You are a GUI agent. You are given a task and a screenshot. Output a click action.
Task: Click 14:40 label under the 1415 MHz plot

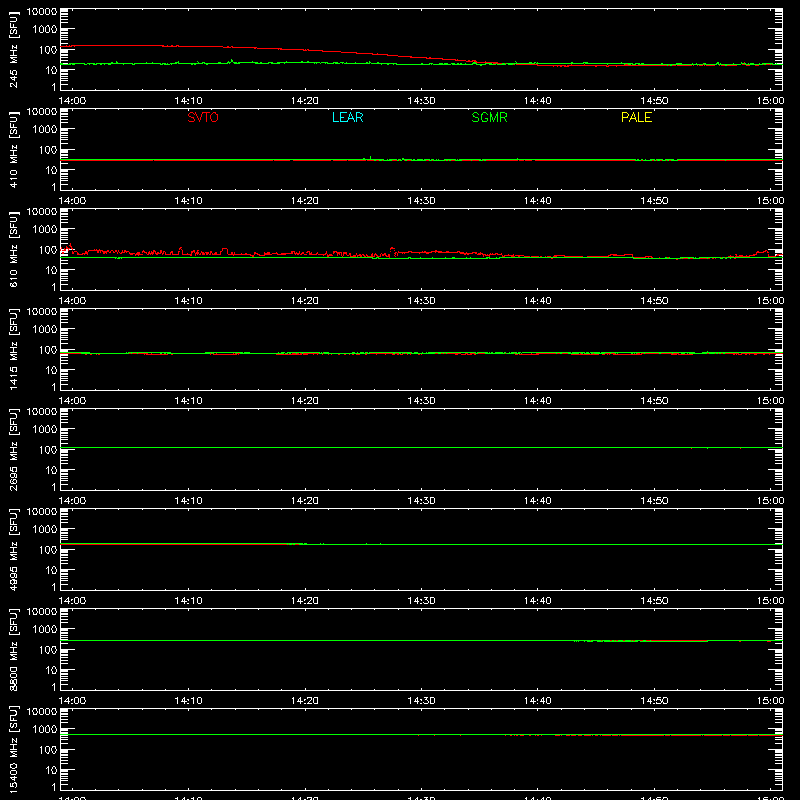(x=538, y=401)
